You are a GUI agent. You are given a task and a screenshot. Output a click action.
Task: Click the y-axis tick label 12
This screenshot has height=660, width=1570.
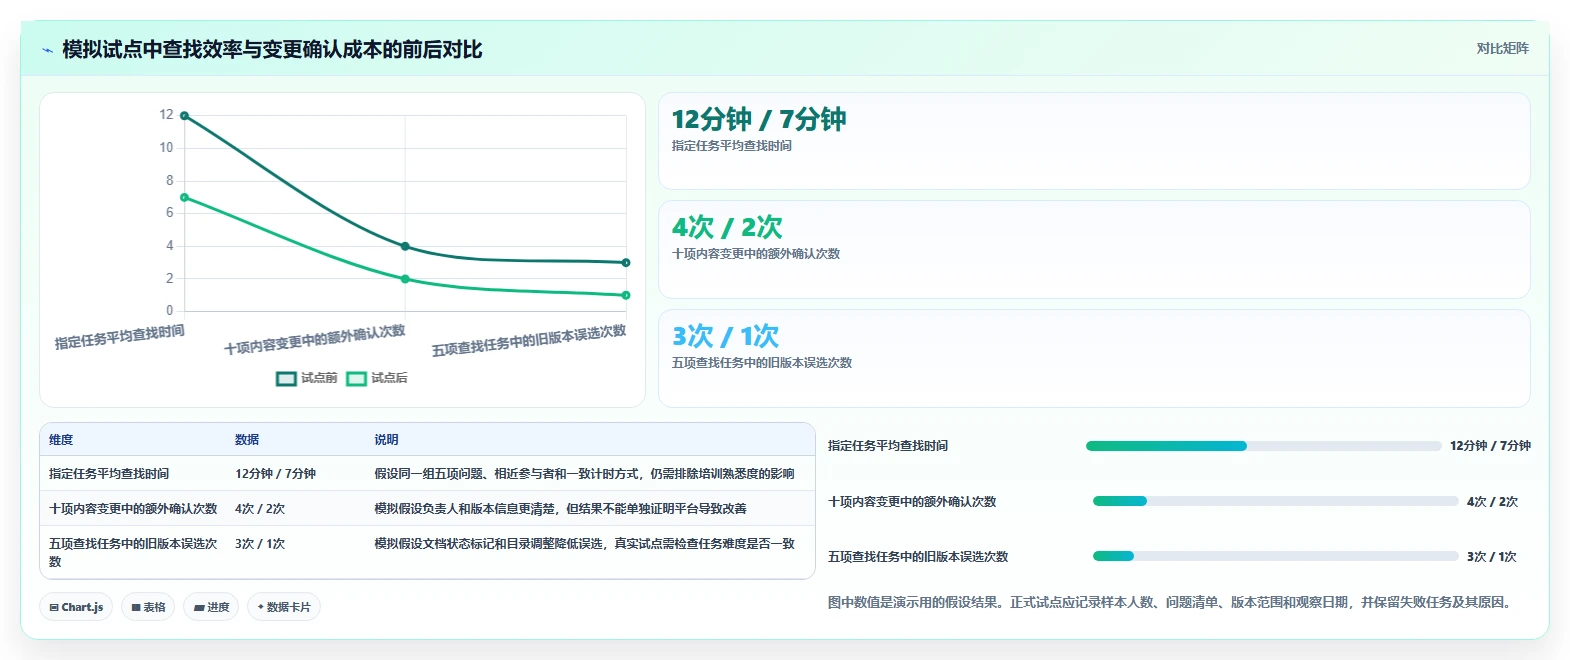[x=166, y=115]
